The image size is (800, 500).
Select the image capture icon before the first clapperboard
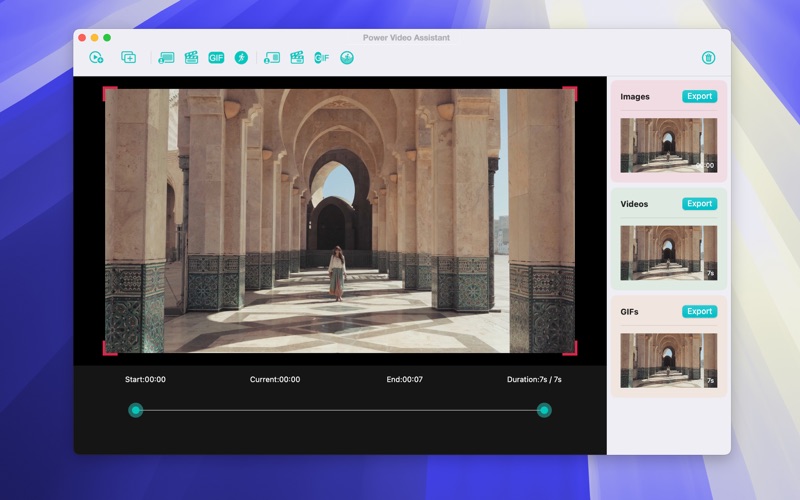click(166, 58)
